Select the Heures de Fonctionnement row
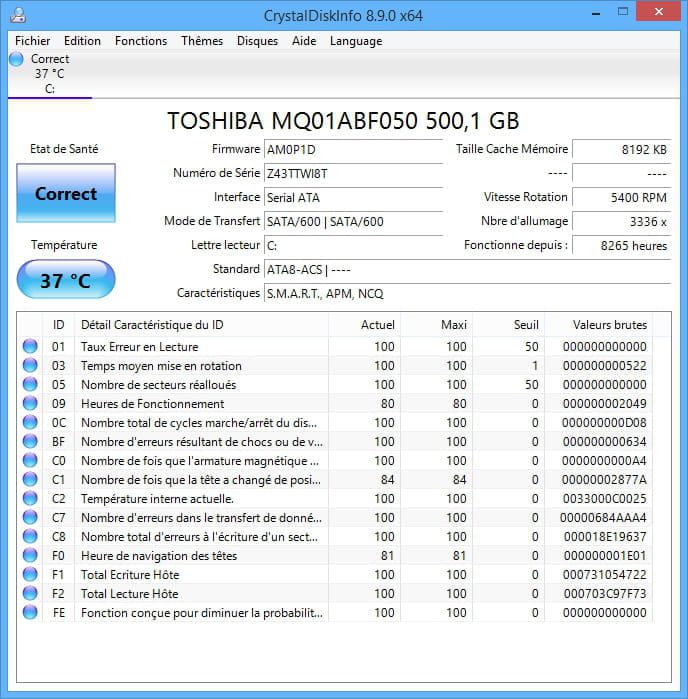 [335, 403]
